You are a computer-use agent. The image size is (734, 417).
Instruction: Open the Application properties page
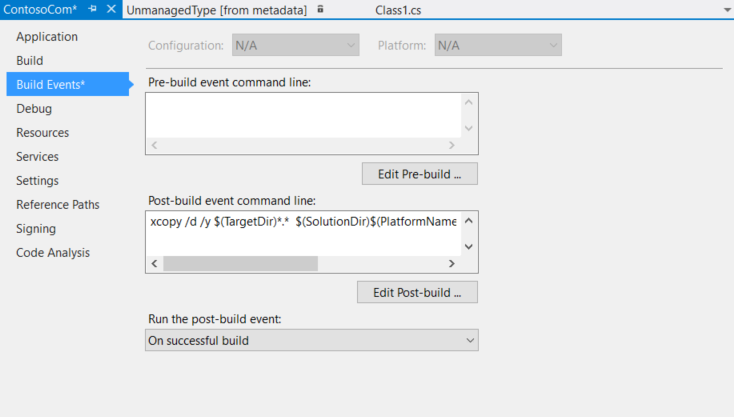pos(47,37)
